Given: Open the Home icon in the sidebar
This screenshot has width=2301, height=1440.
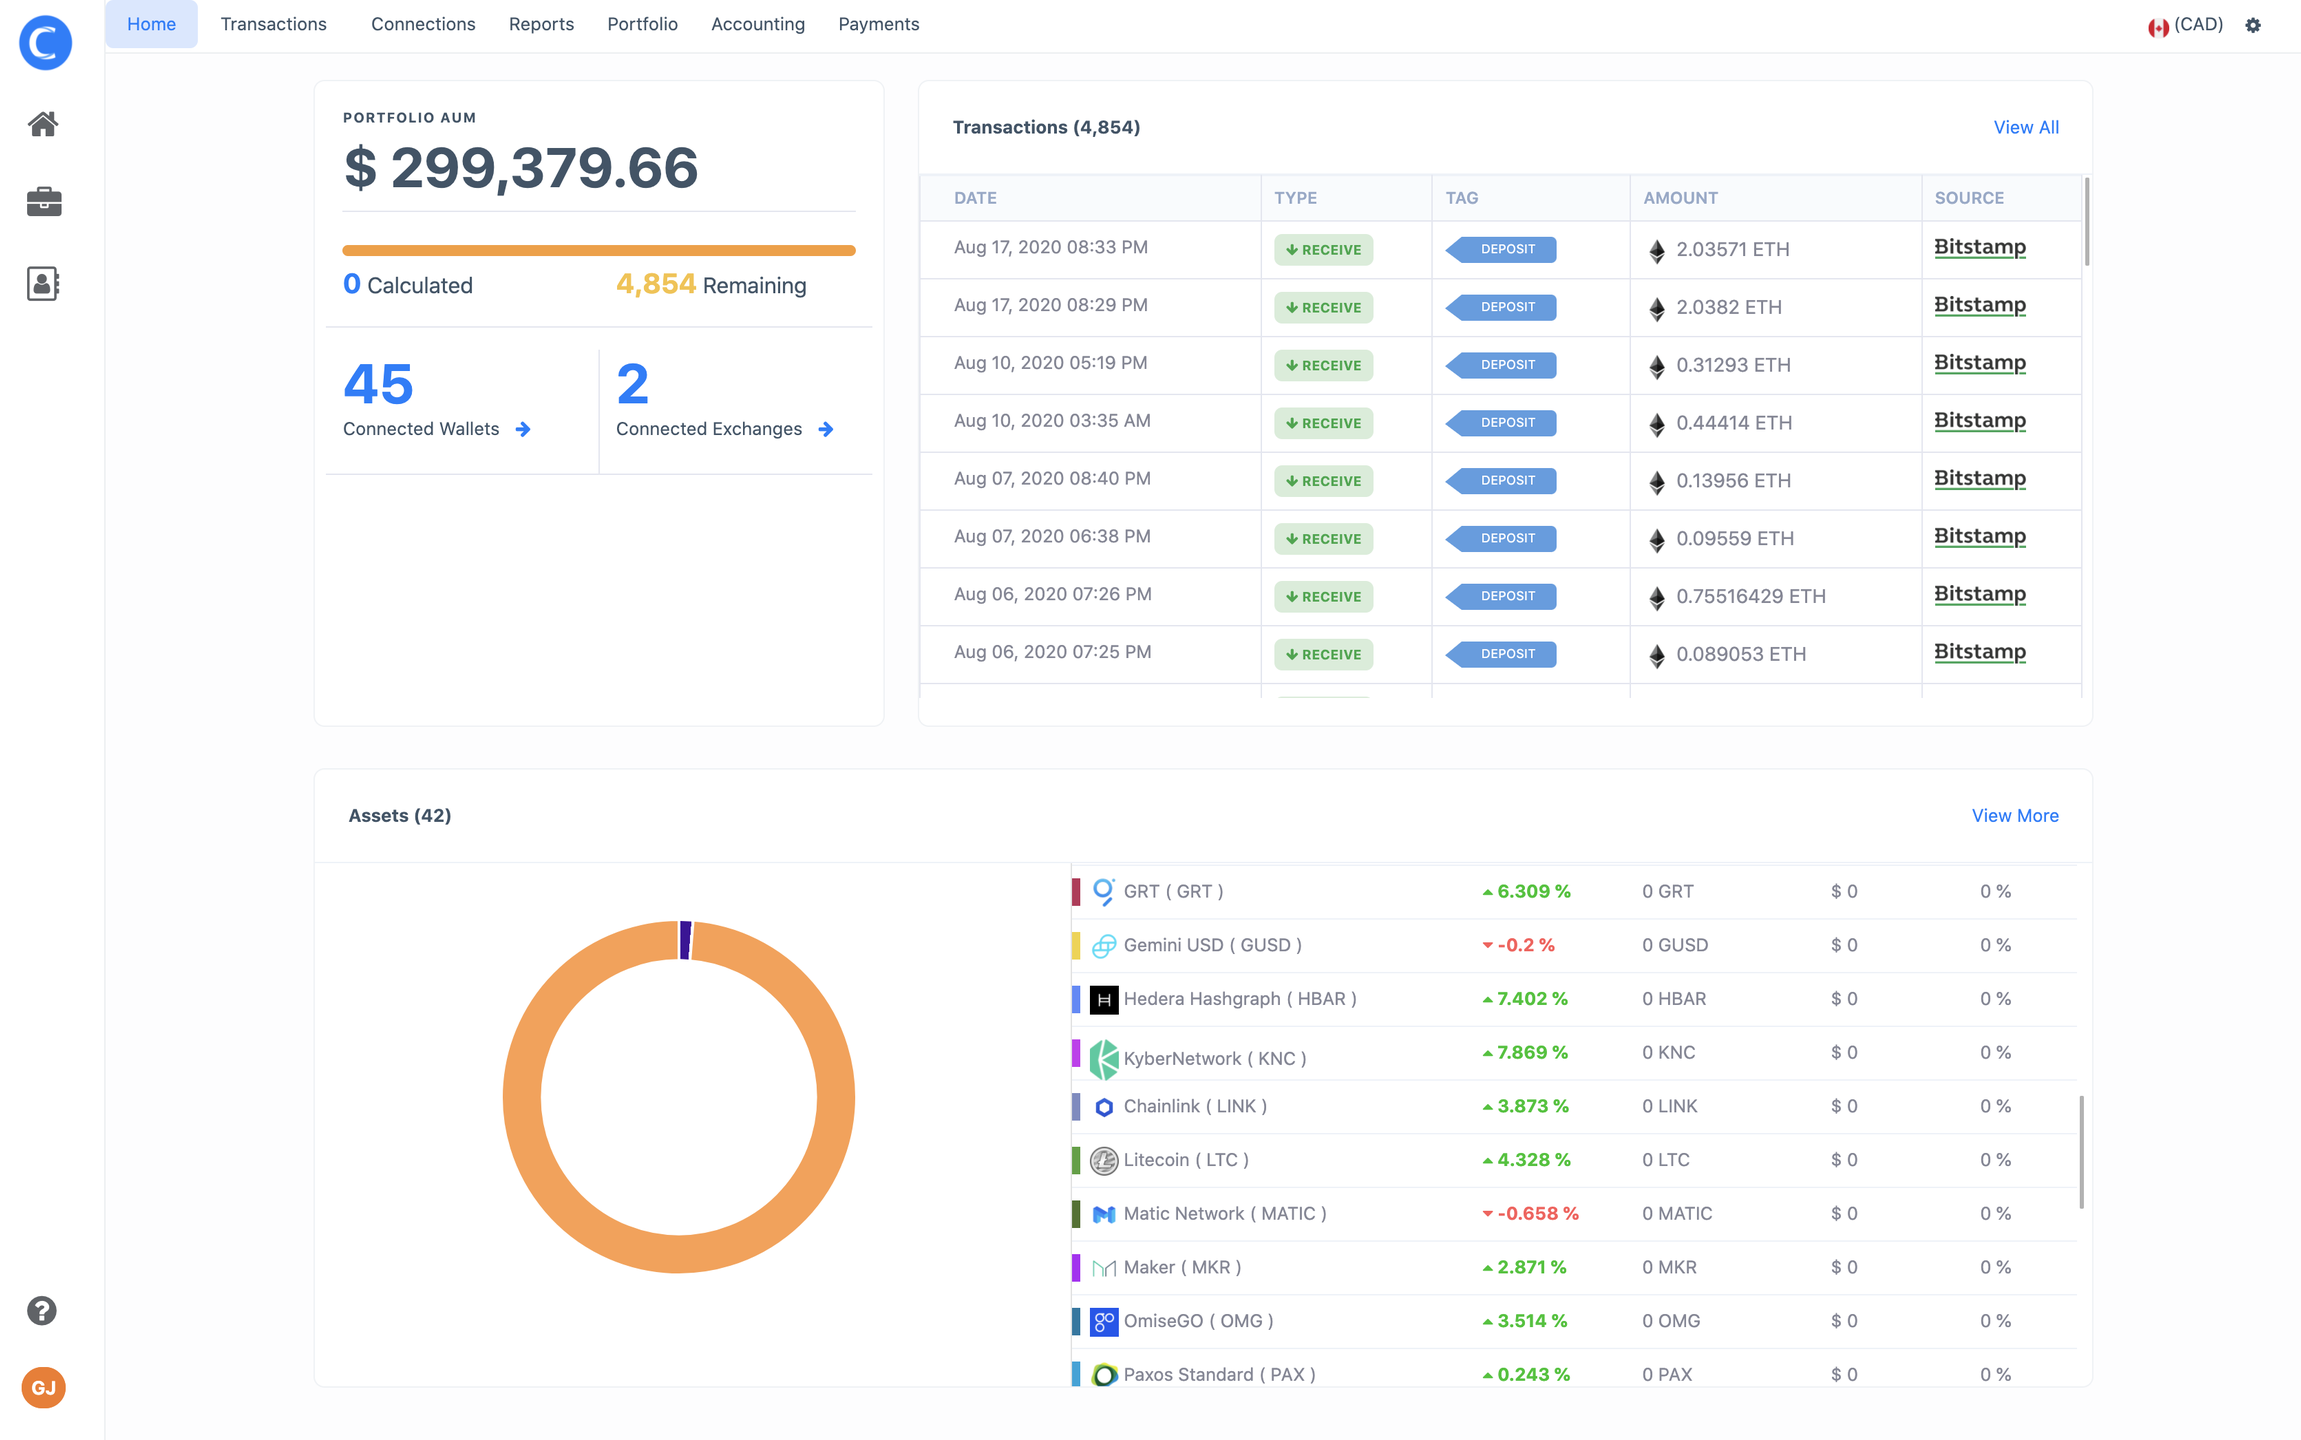Looking at the screenshot, I should pyautogui.click(x=44, y=123).
